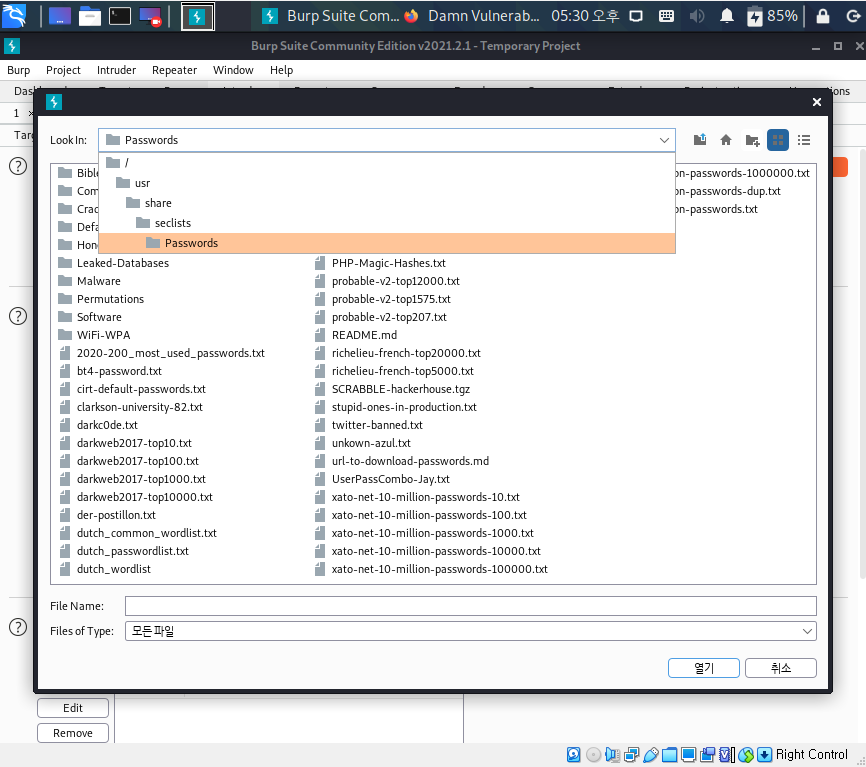Open the Repeater menu
The image size is (866, 767).
tap(175, 70)
